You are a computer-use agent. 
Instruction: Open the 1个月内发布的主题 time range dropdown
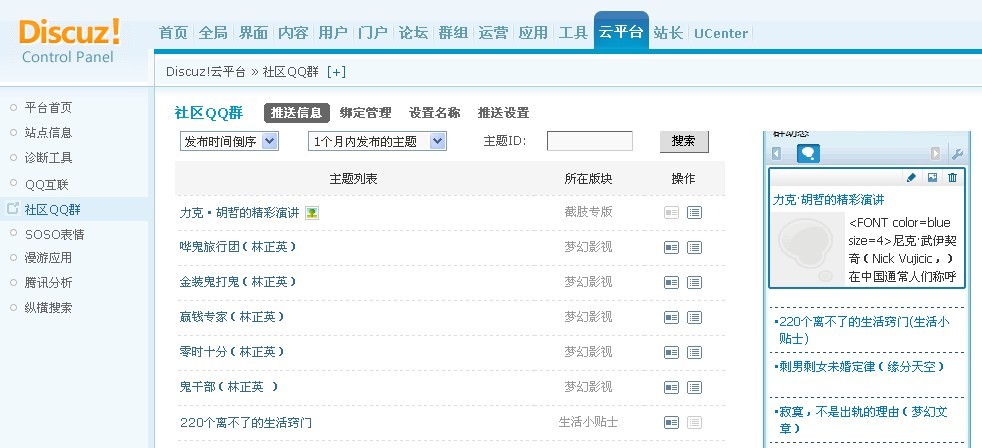pos(377,142)
